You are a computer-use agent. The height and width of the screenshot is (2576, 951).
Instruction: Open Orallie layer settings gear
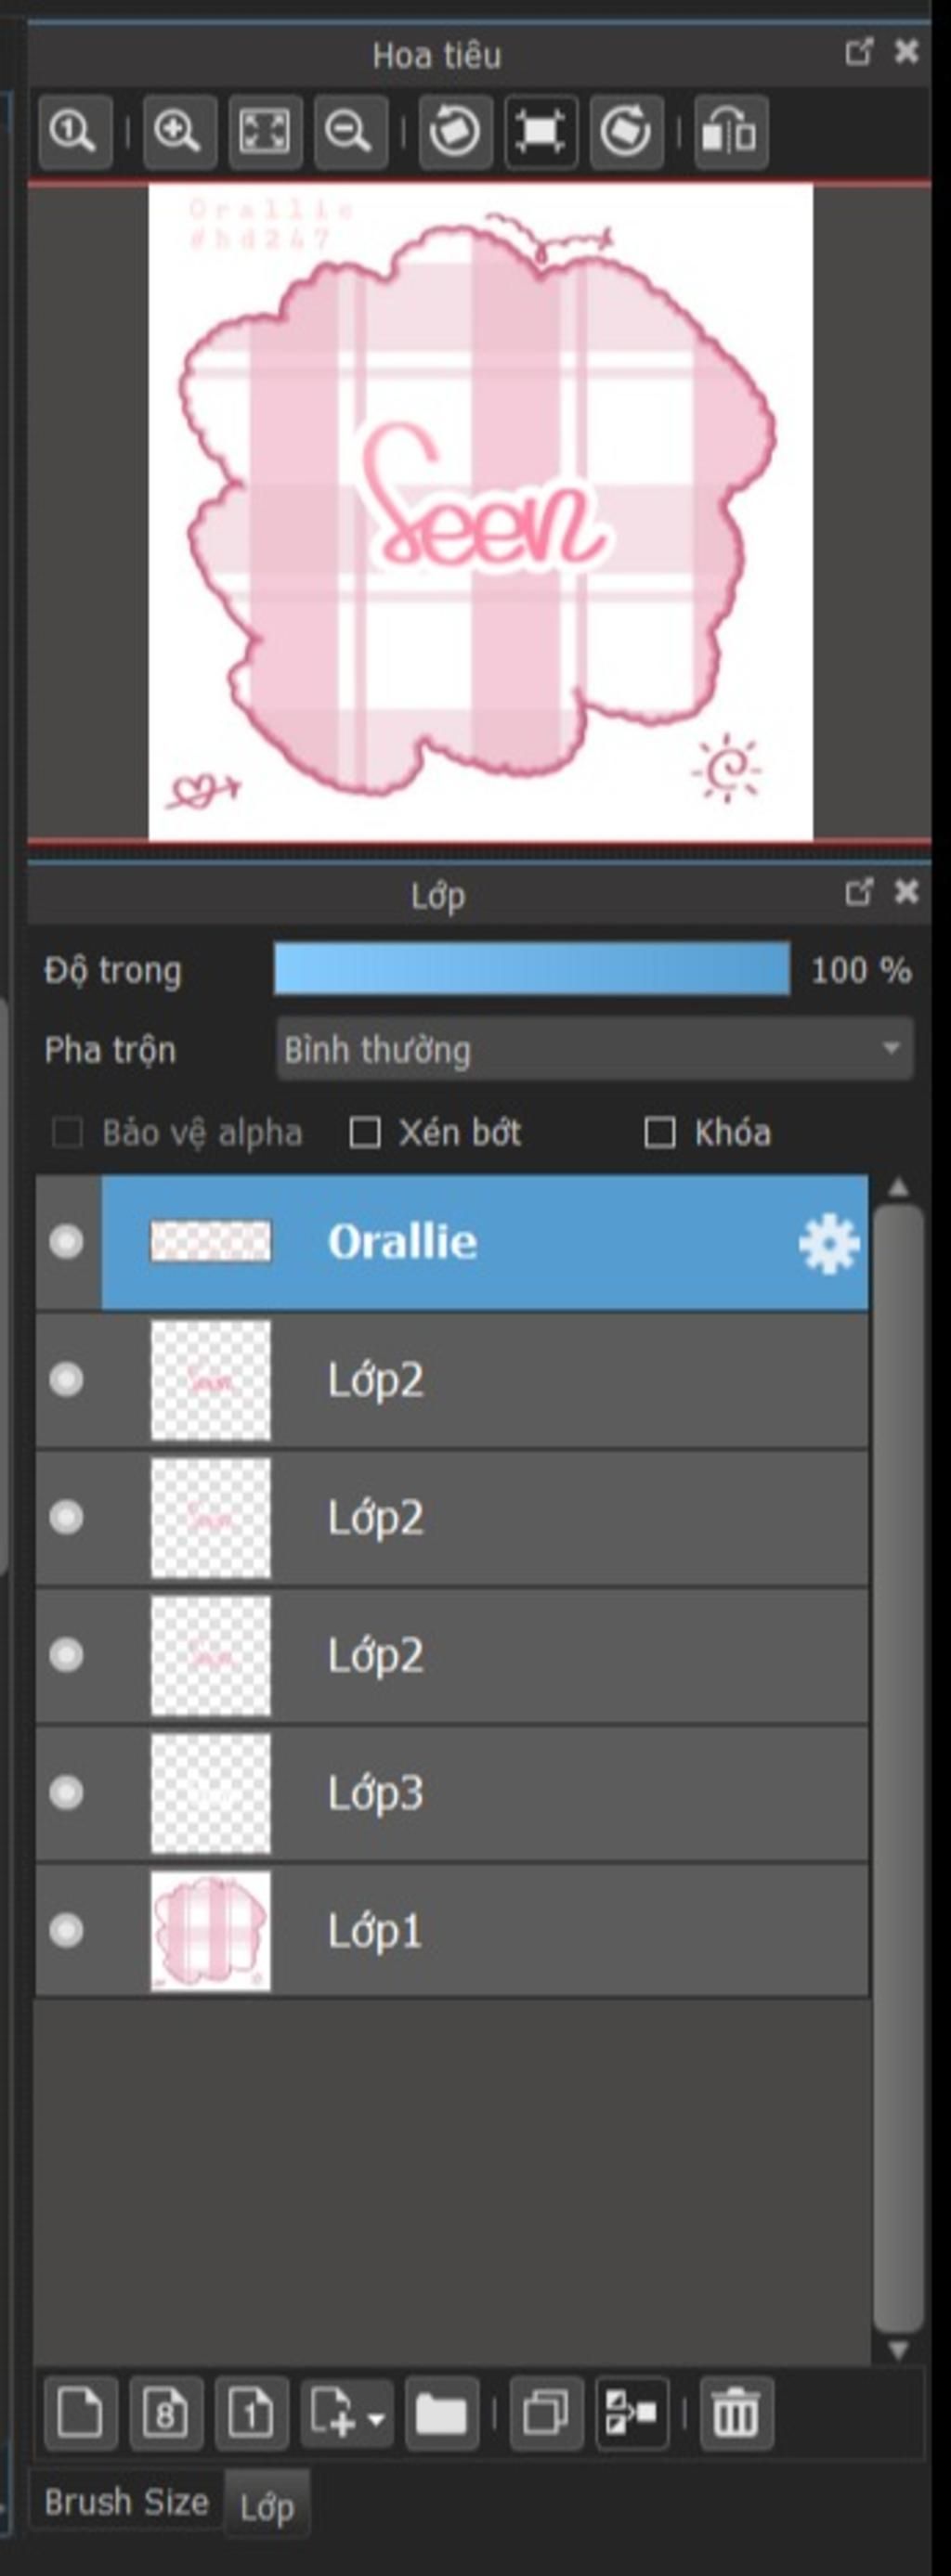[x=828, y=1243]
